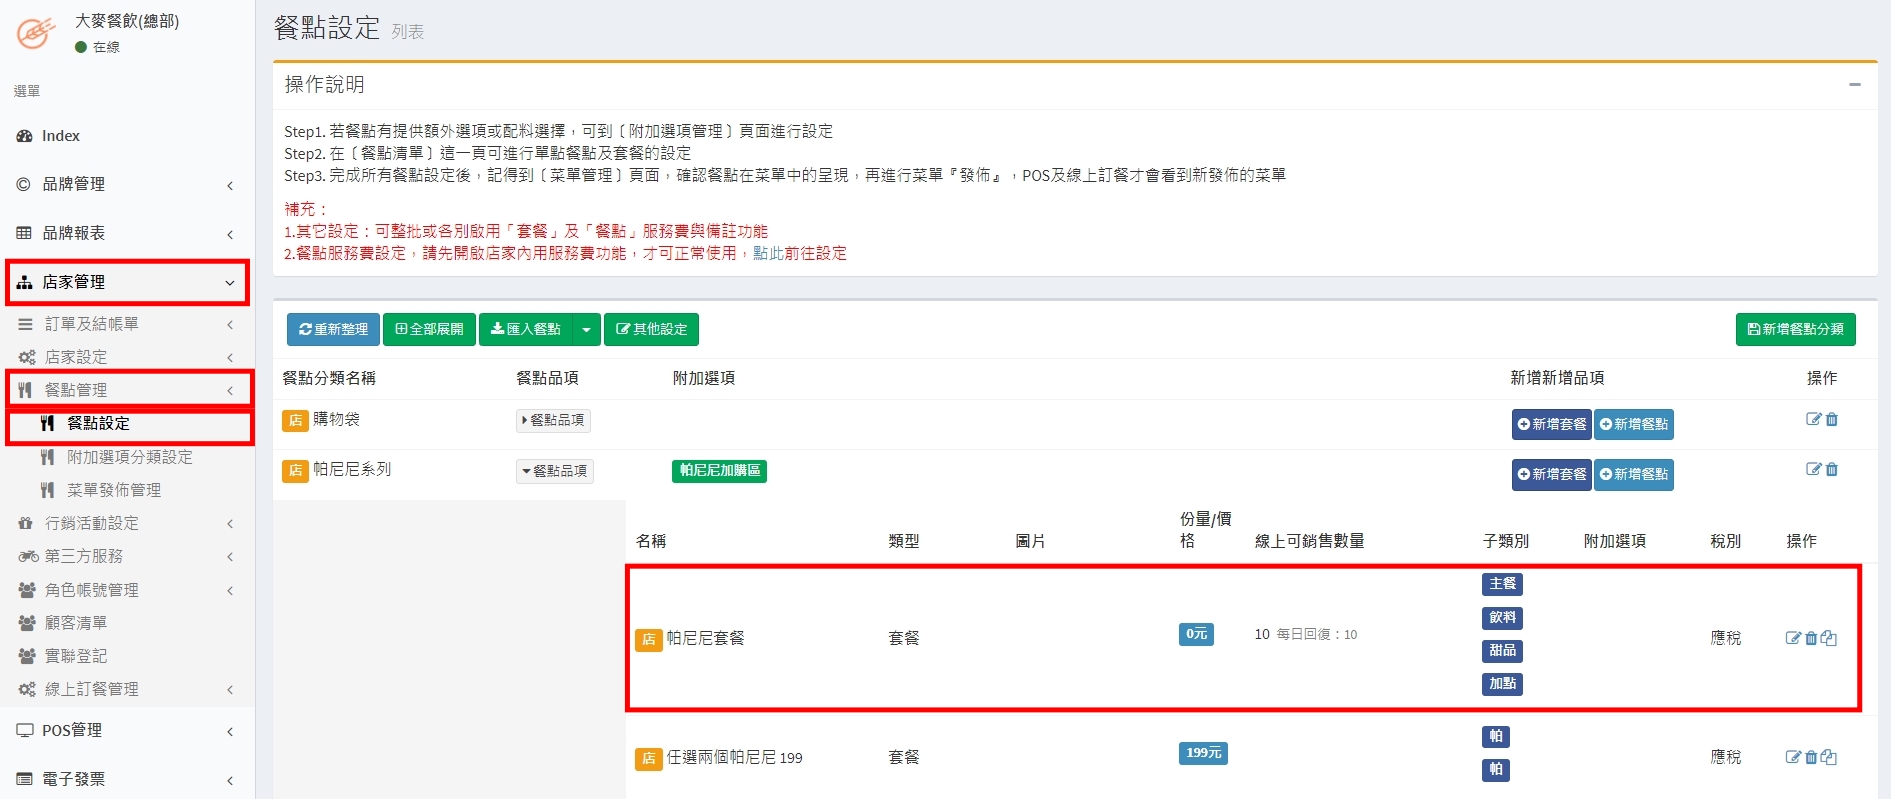Click edit icon for 帕尼尼套餐 row
This screenshot has height=799, width=1891.
coord(1793,638)
